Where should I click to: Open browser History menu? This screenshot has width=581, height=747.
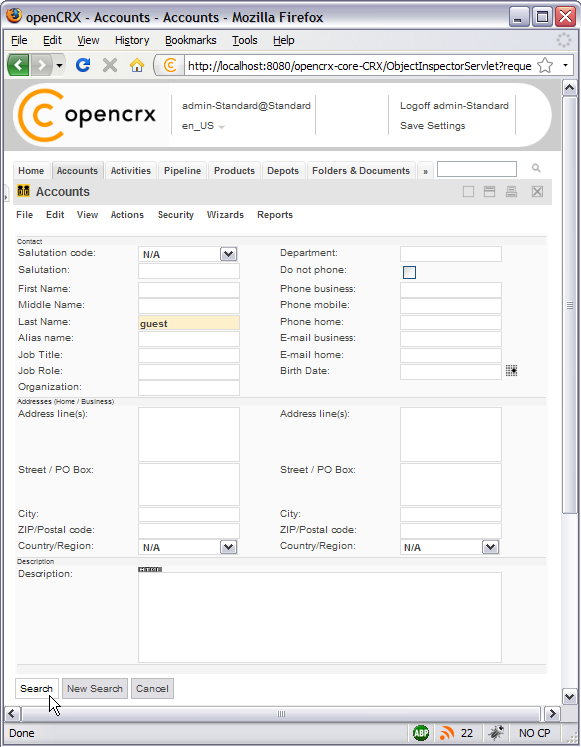132,40
